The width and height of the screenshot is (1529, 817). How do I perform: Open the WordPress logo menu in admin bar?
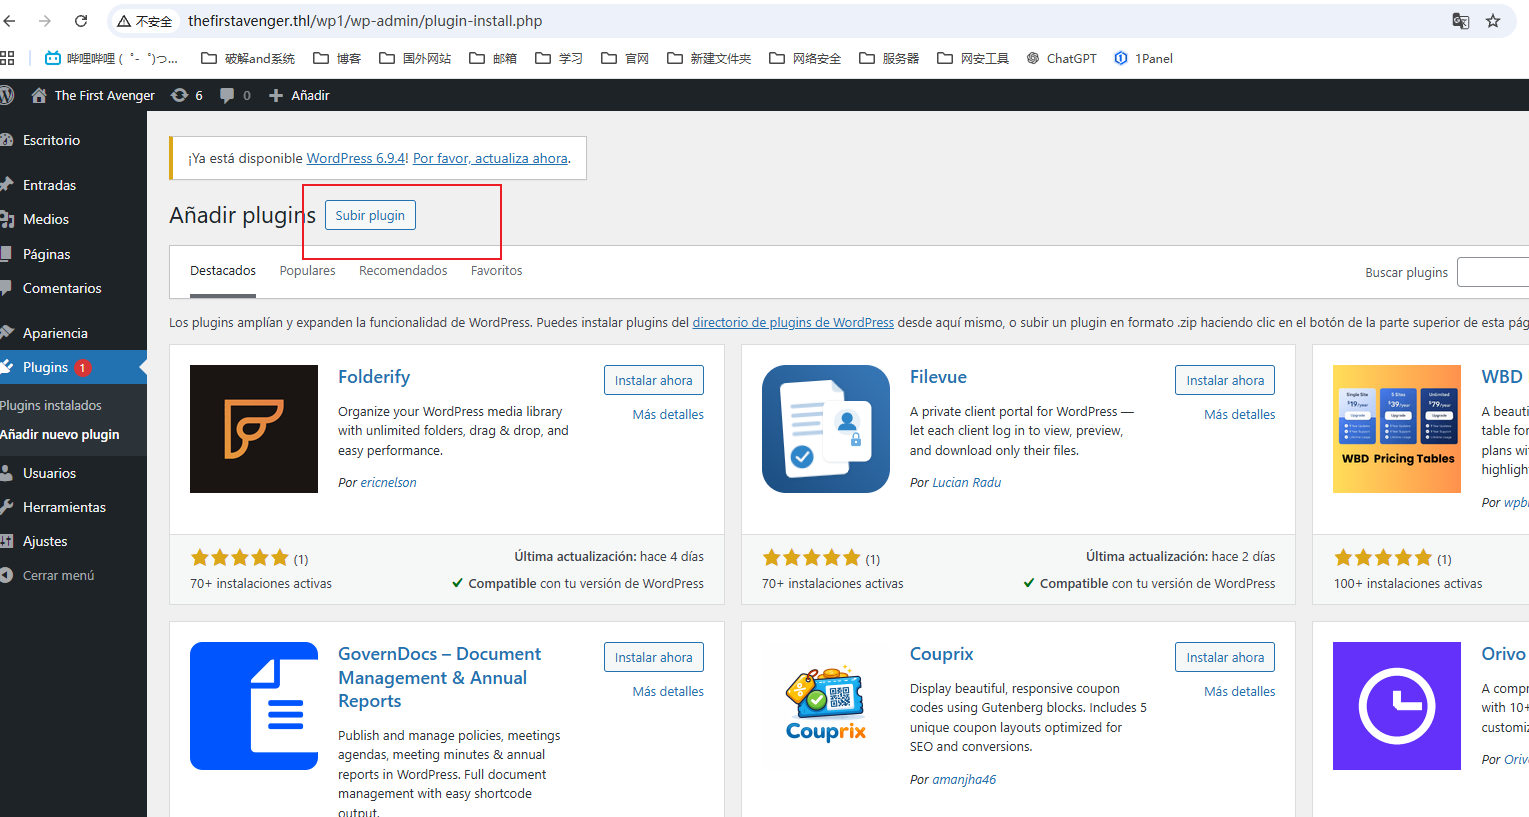pyautogui.click(x=7, y=95)
